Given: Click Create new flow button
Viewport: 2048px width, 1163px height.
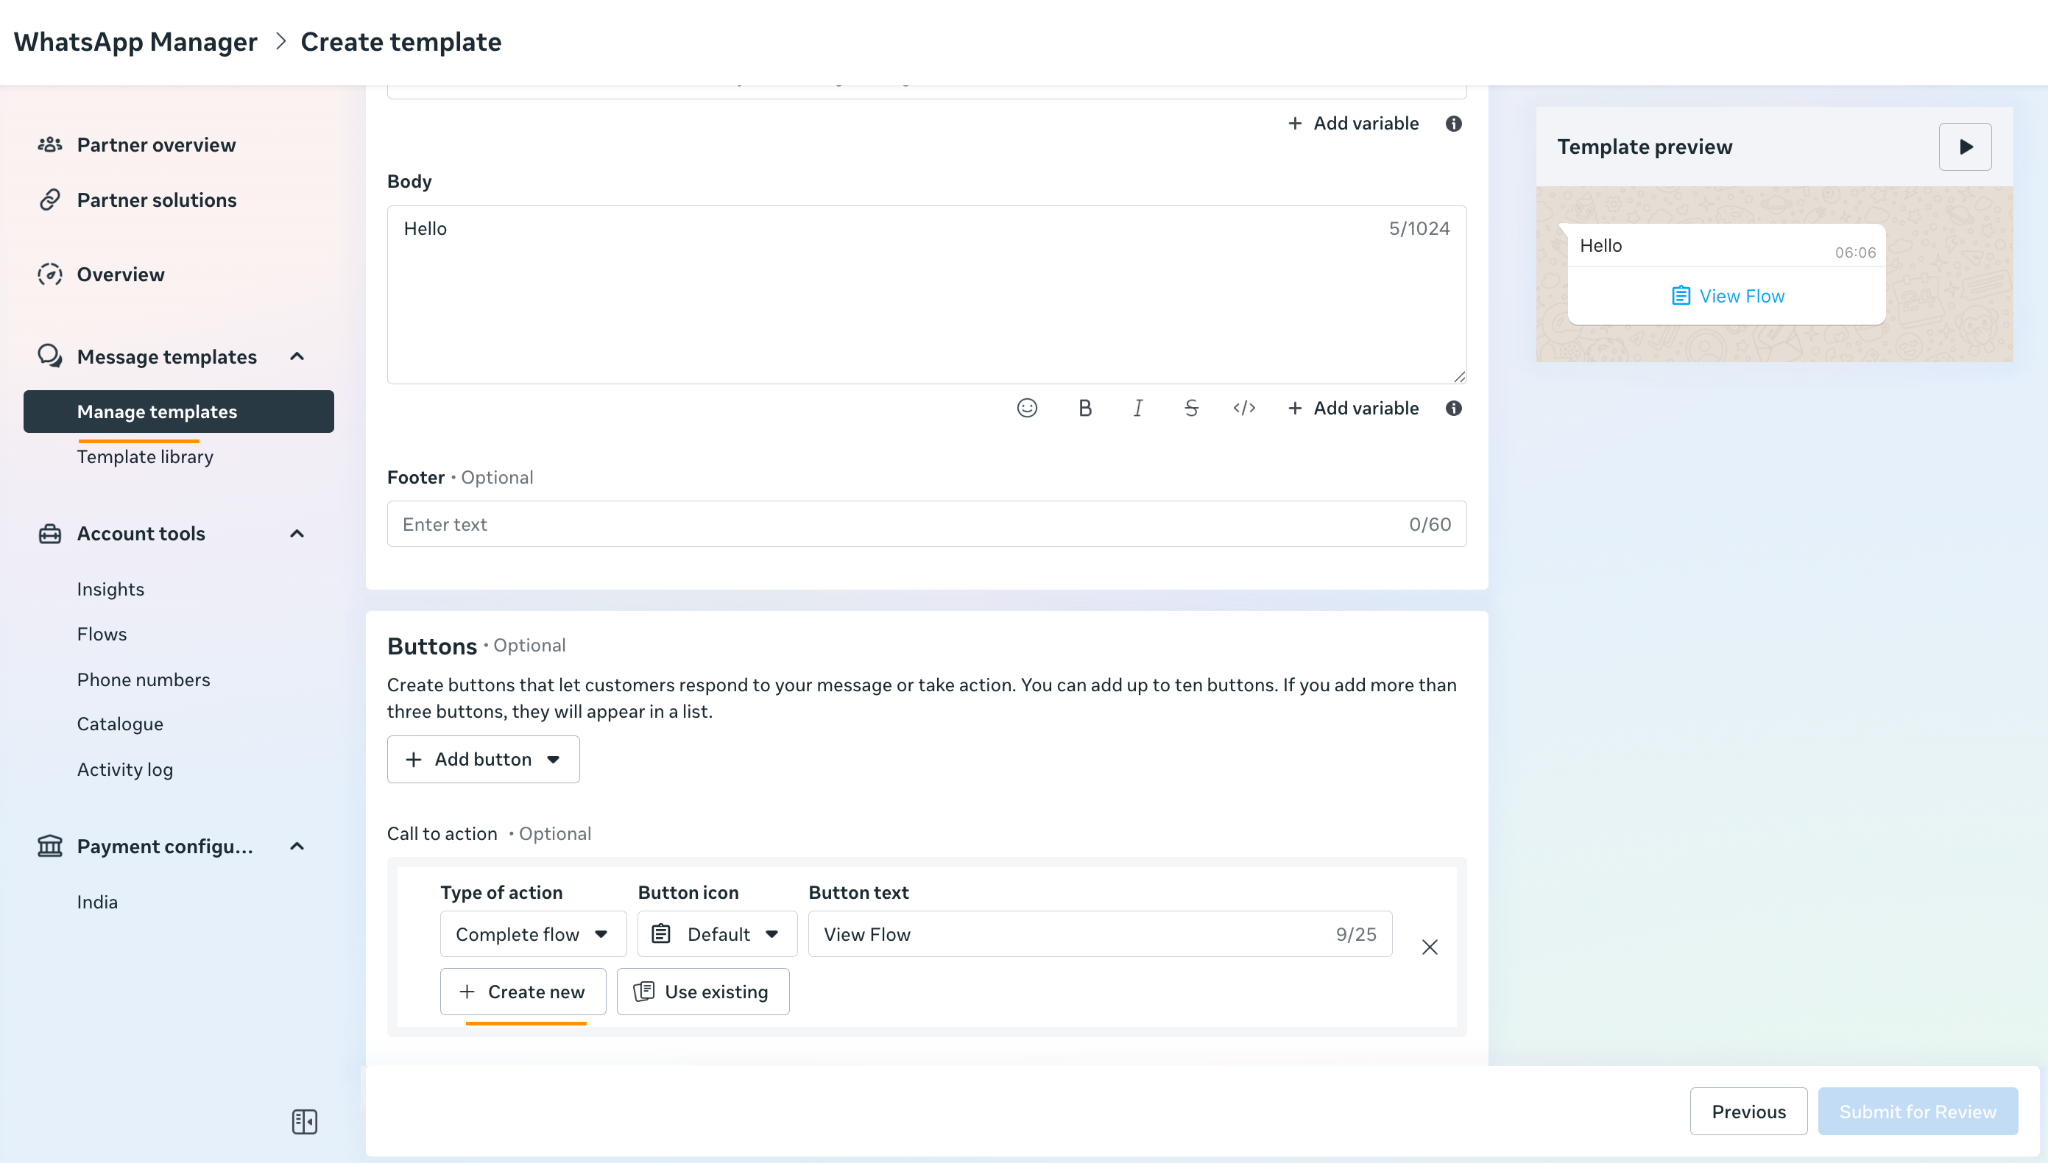Looking at the screenshot, I should [x=523, y=992].
